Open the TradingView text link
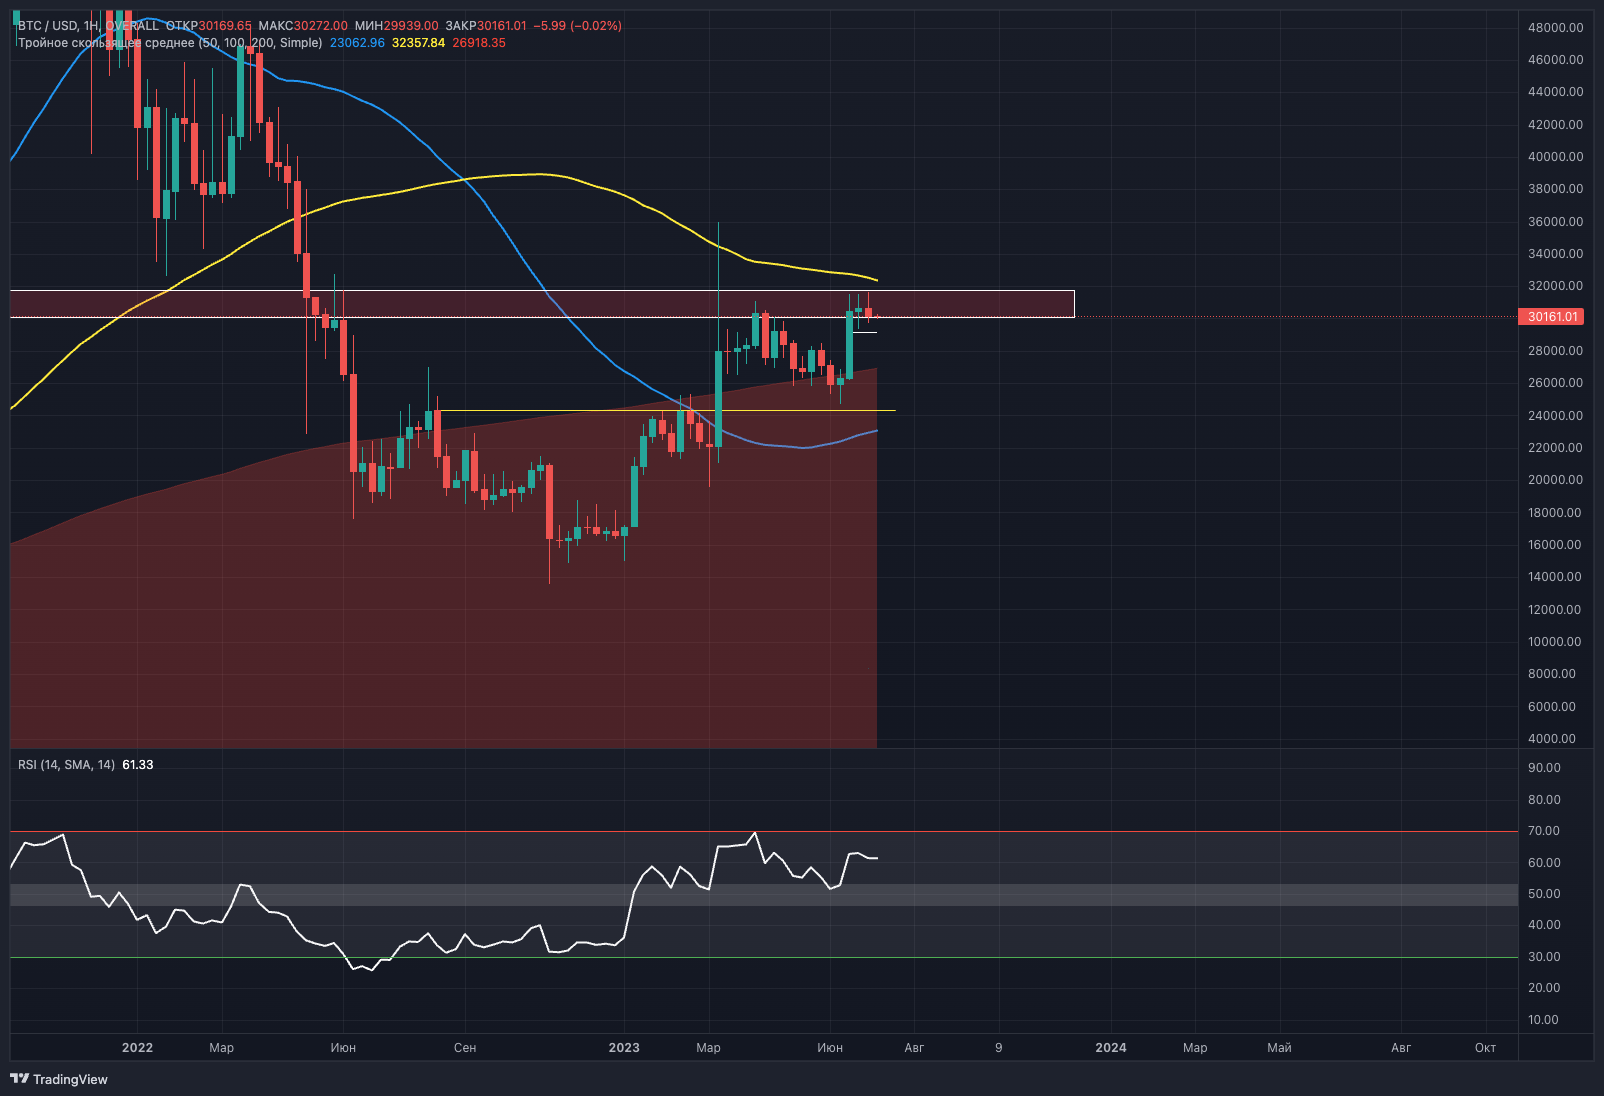 (x=70, y=1079)
